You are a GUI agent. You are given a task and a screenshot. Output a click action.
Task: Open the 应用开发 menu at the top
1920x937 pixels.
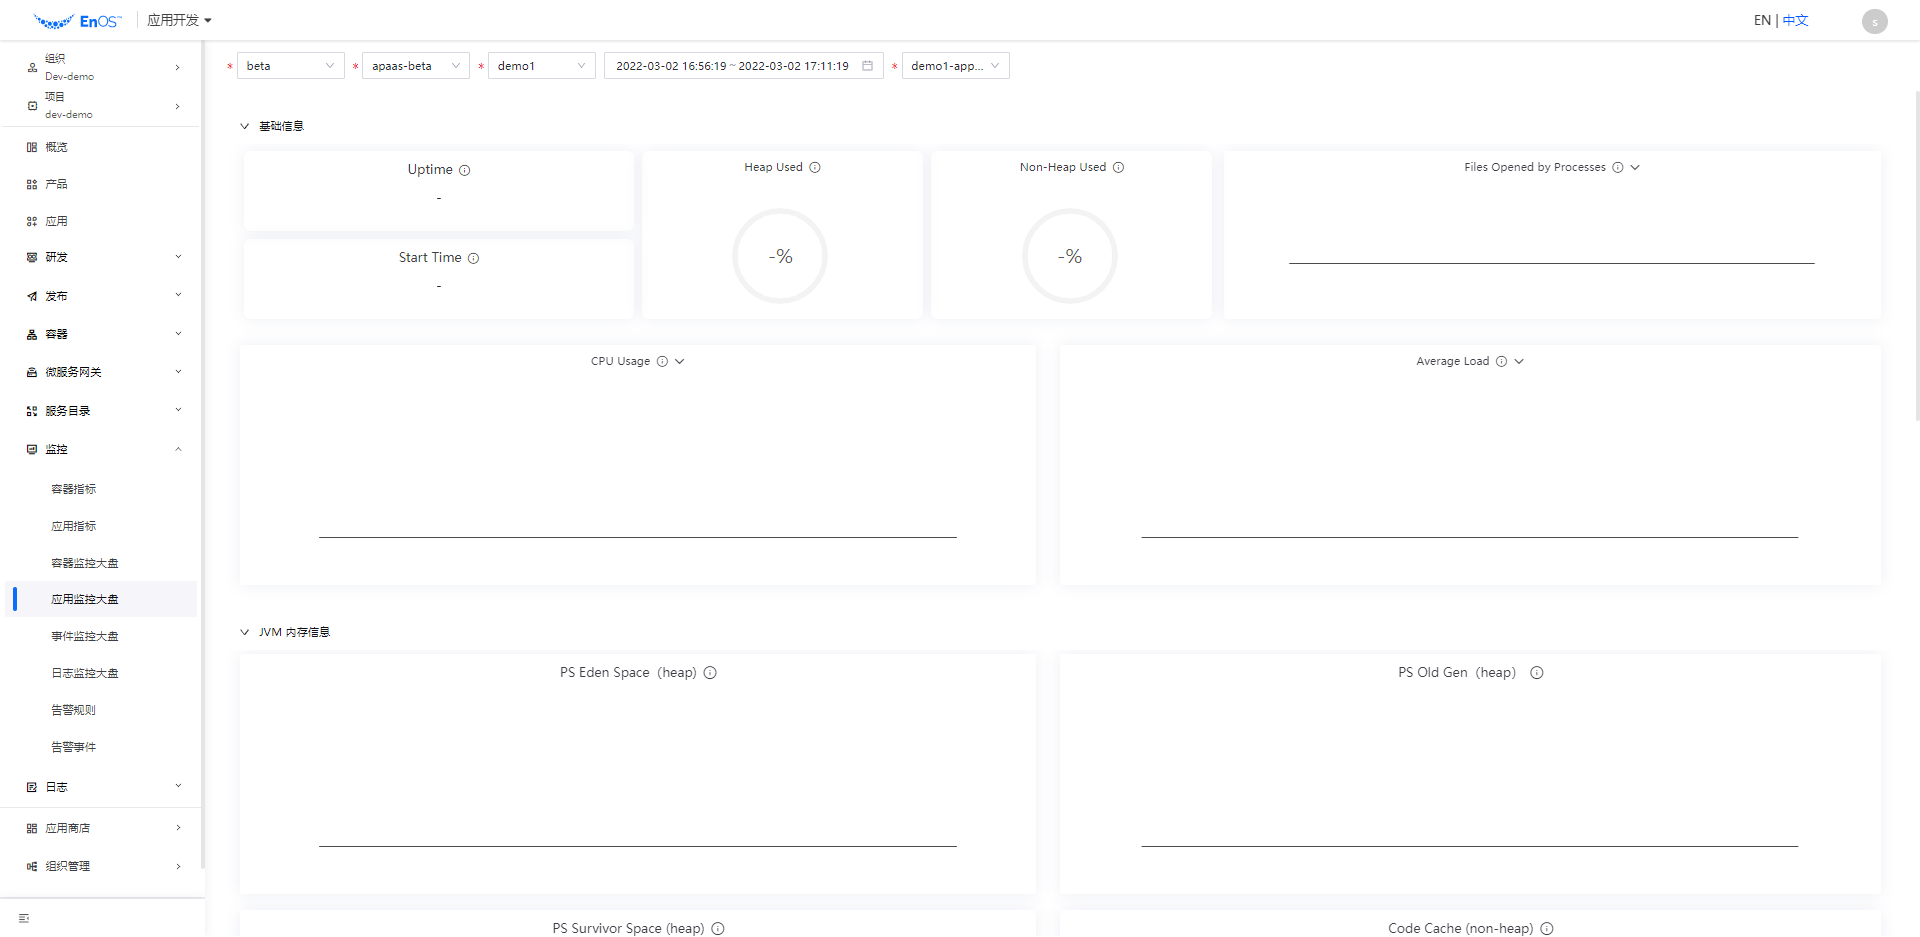180,19
